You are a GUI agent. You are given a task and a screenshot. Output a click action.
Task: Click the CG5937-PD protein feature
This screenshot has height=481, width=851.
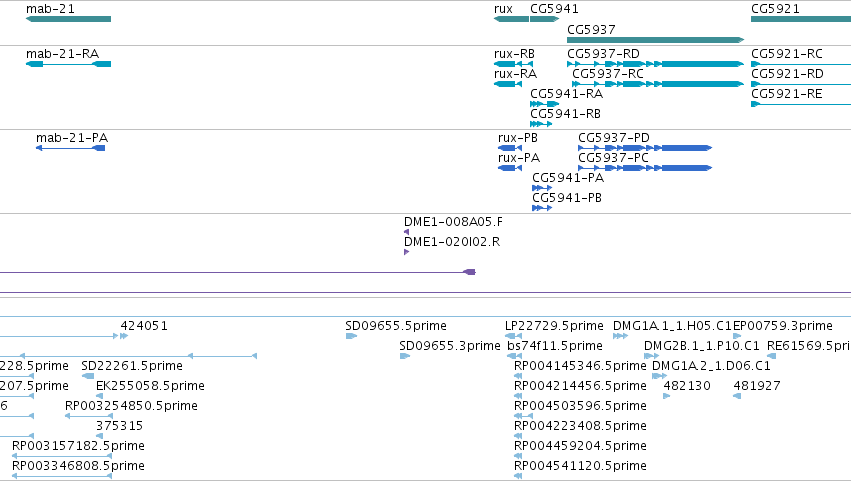pos(645,148)
